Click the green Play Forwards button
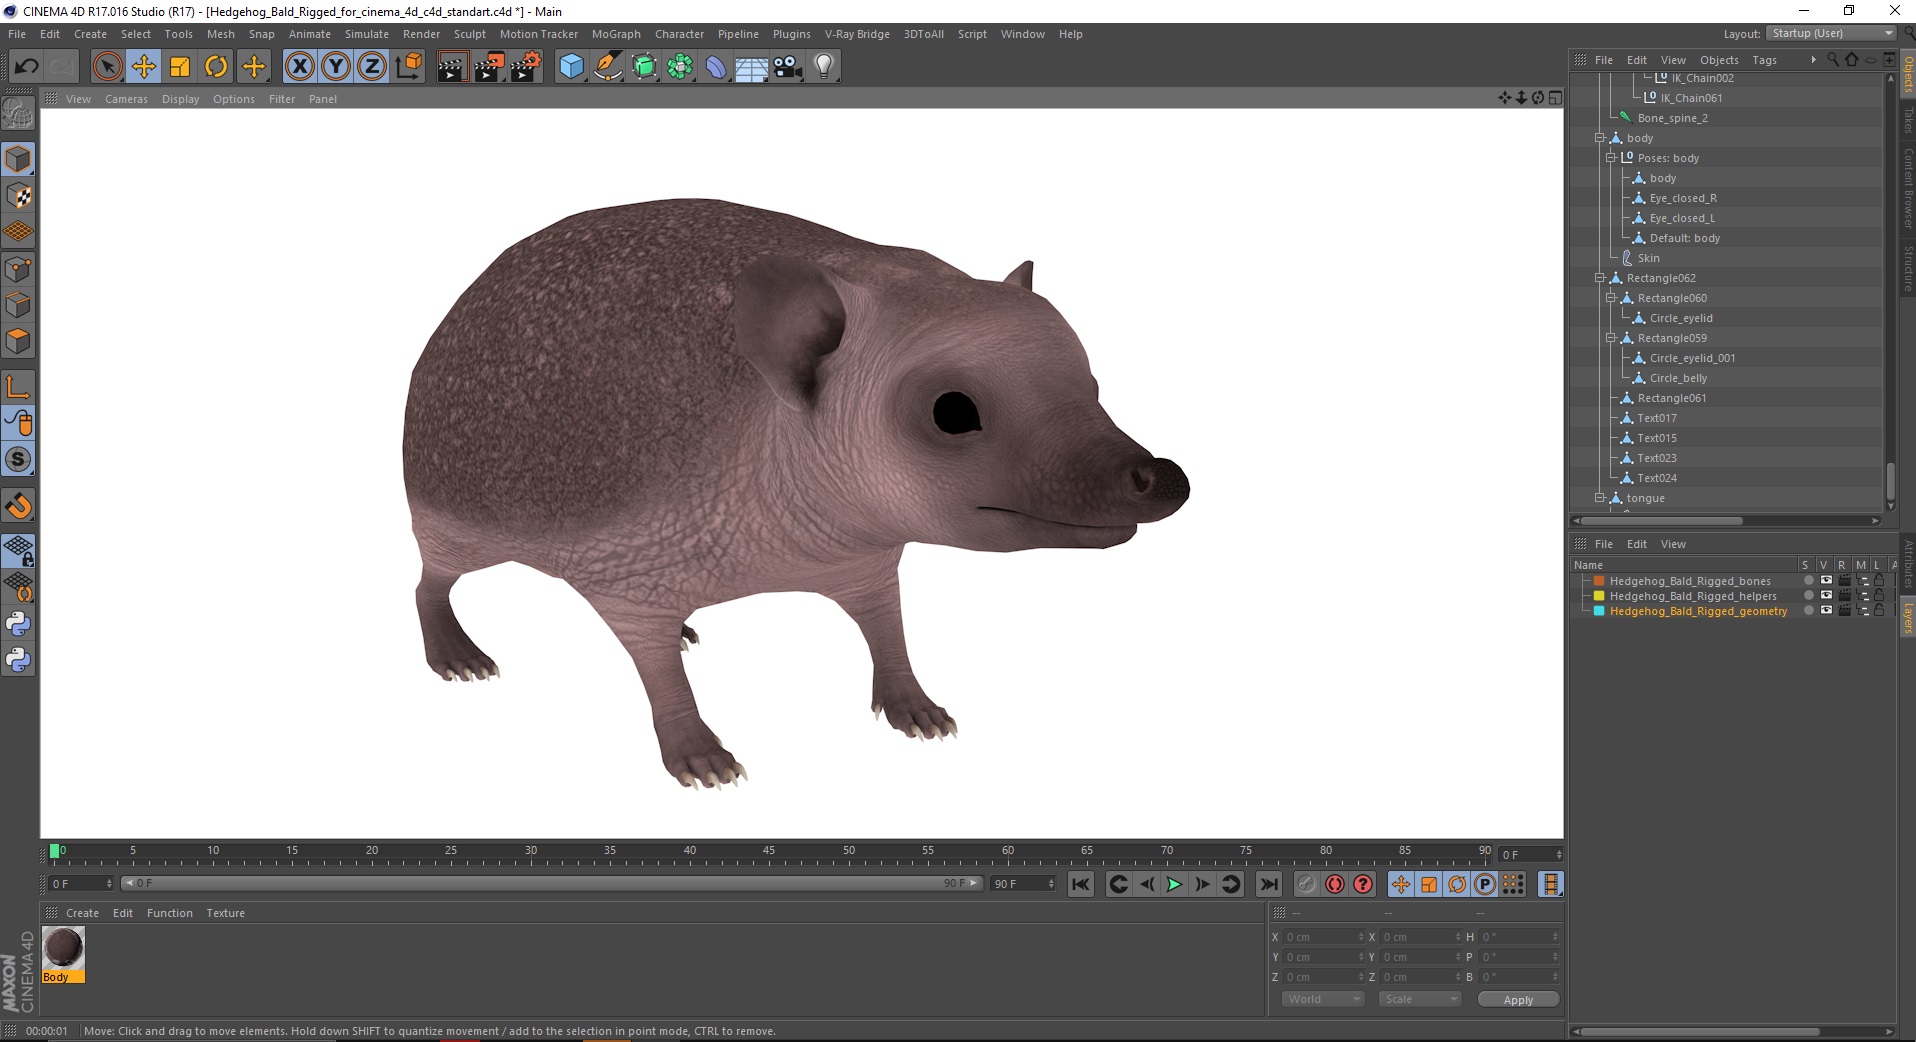Screen dimensions: 1916x1042 coord(1174,884)
